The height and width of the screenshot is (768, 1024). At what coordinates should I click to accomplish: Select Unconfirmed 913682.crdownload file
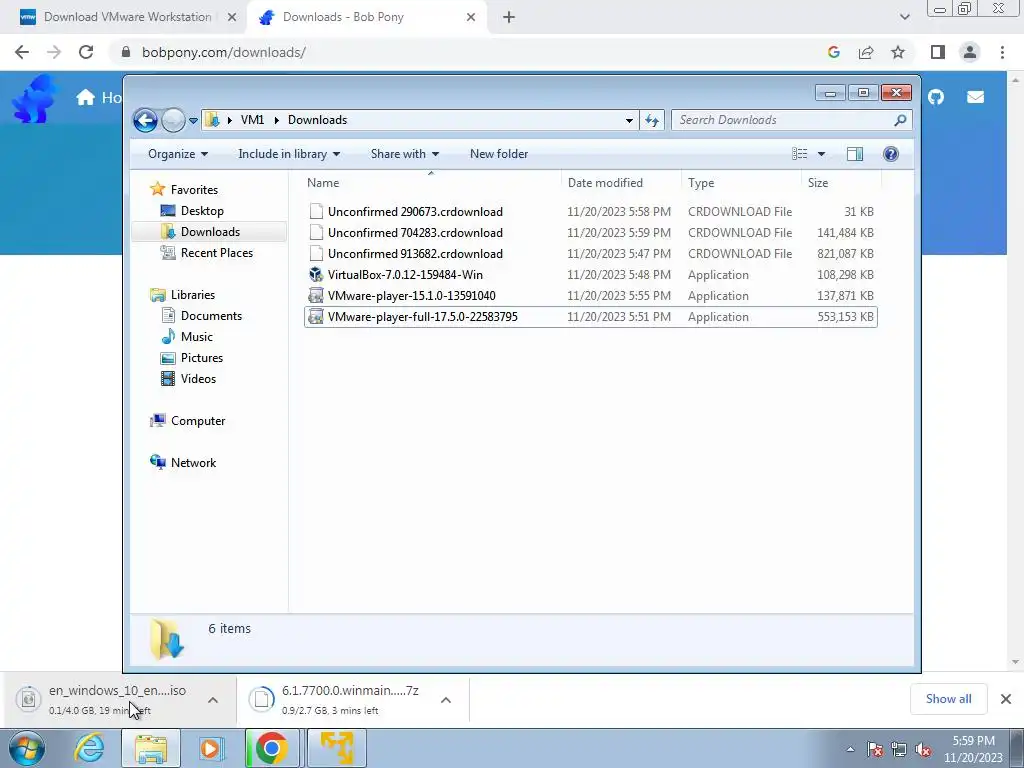point(590,253)
